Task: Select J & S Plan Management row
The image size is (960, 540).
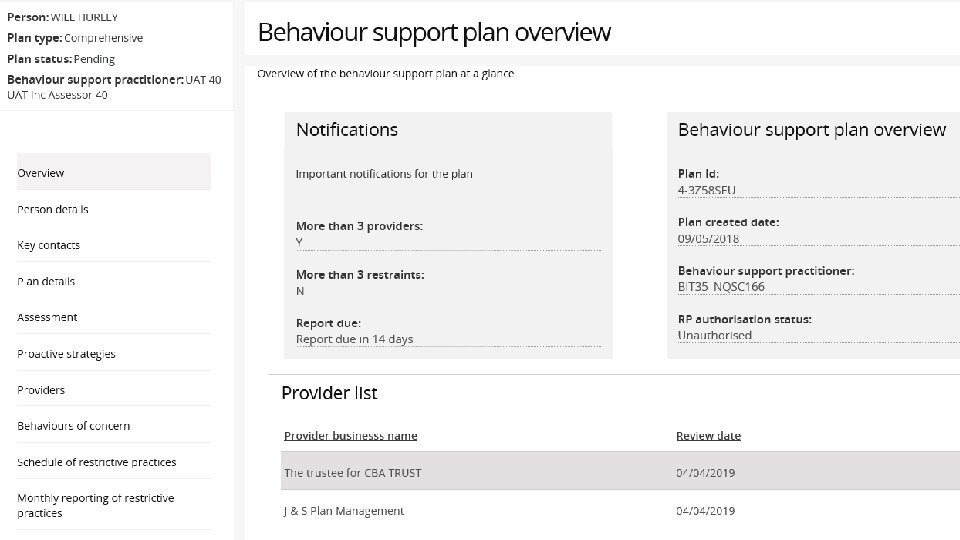Action: pyautogui.click(x=344, y=511)
